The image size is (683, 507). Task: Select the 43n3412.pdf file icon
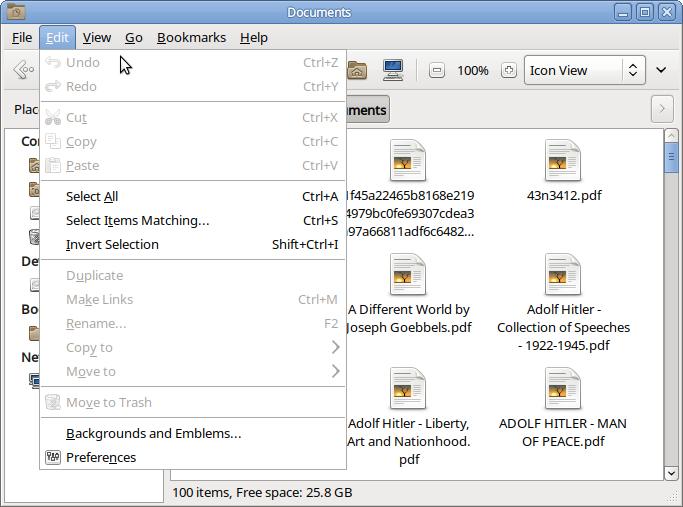[x=563, y=160]
